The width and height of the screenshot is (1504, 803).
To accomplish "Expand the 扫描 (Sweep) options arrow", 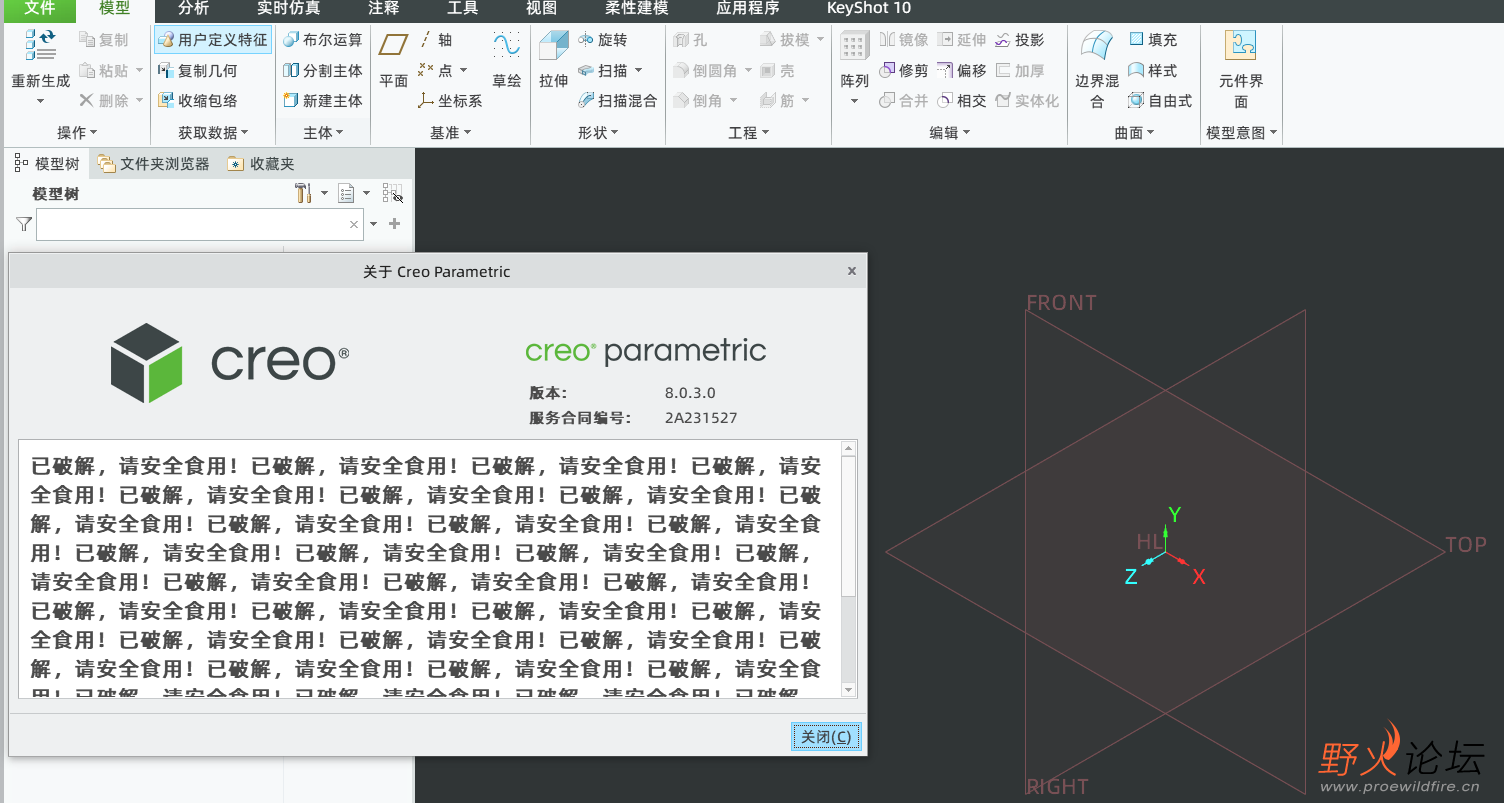I will click(x=639, y=71).
